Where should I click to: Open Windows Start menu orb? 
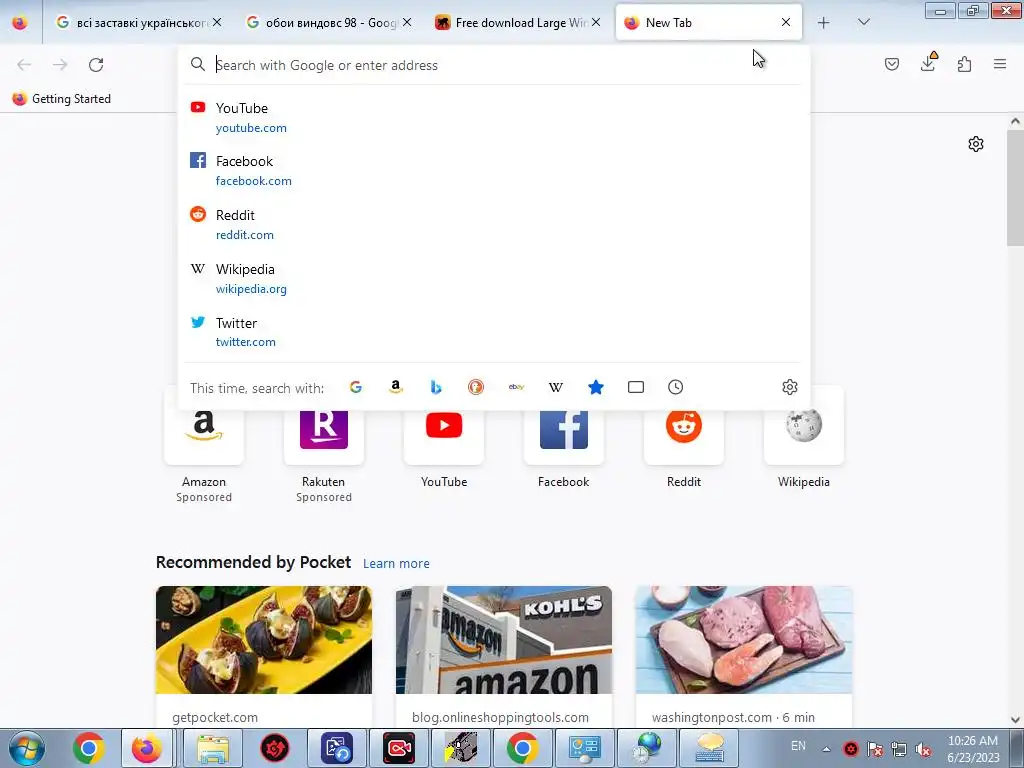point(27,748)
